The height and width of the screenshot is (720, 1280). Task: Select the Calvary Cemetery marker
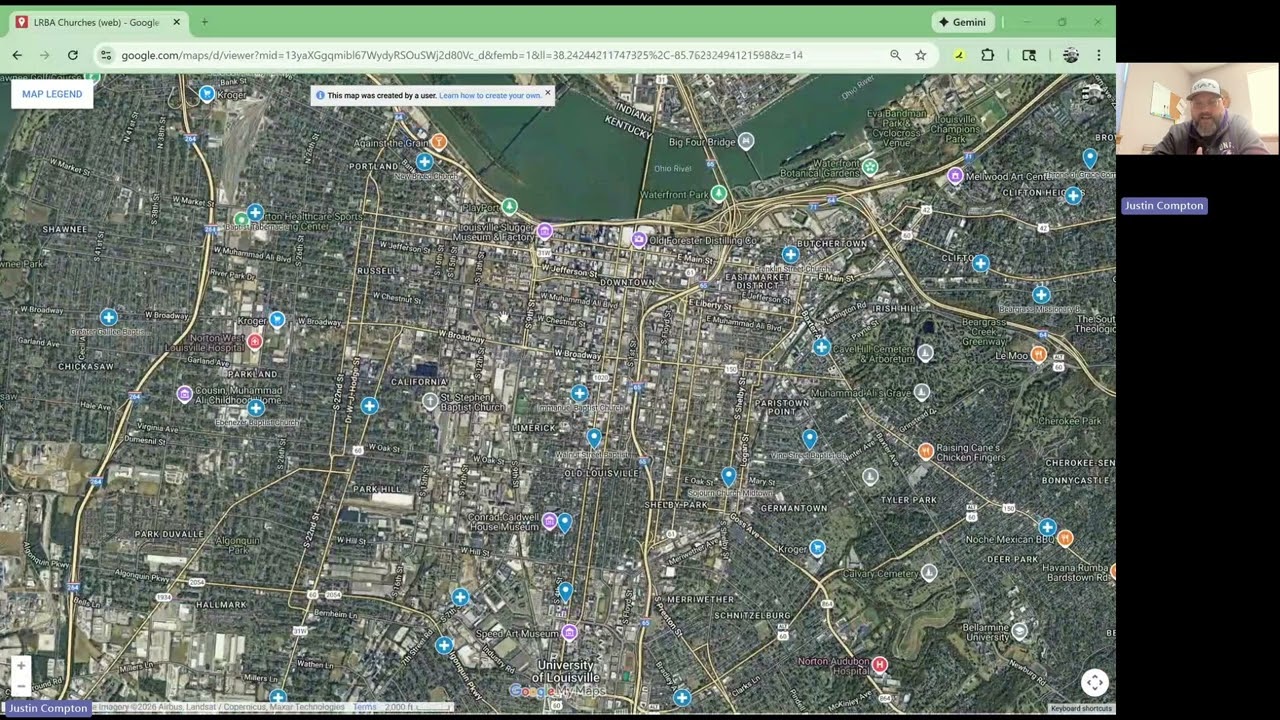[x=929, y=572]
